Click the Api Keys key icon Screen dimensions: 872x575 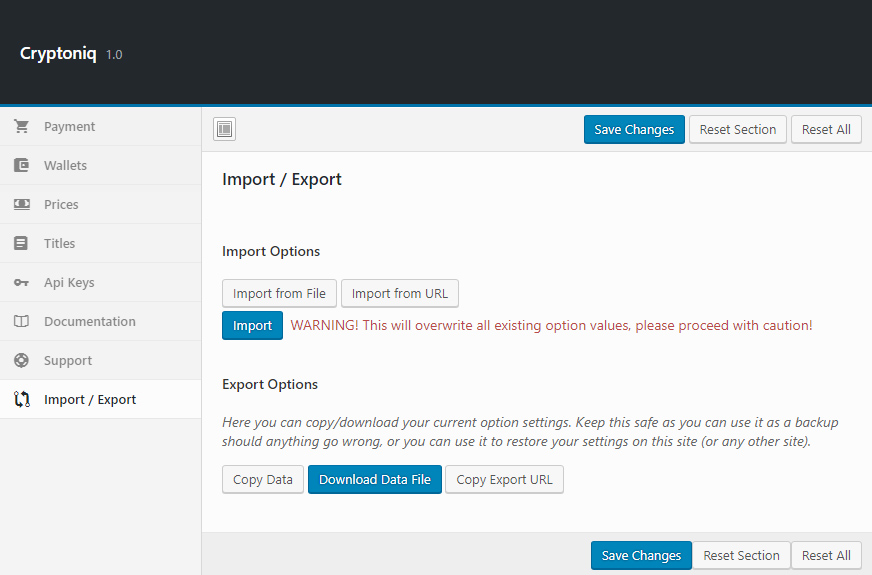(x=21, y=283)
